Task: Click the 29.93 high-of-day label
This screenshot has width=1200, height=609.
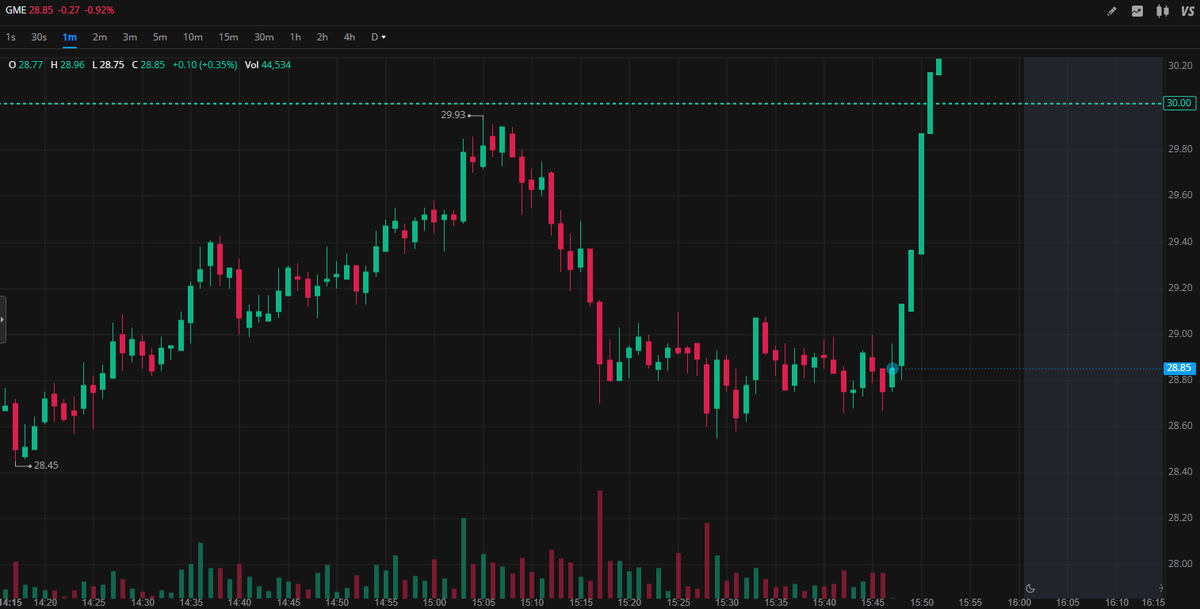Action: click(x=451, y=115)
